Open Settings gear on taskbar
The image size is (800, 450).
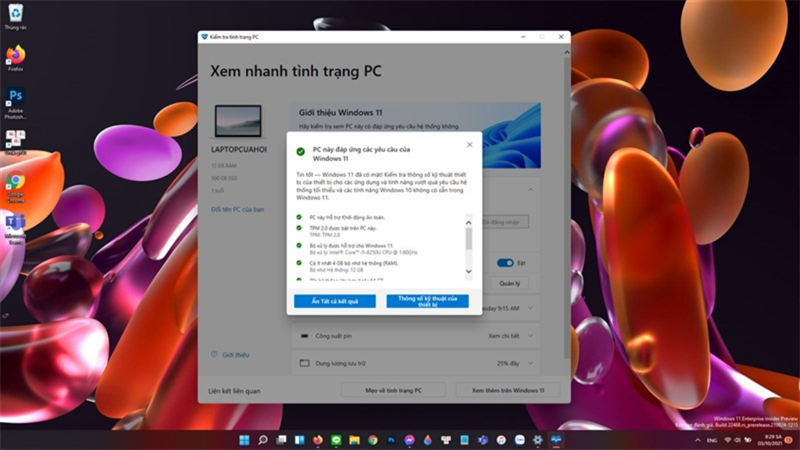(x=538, y=440)
